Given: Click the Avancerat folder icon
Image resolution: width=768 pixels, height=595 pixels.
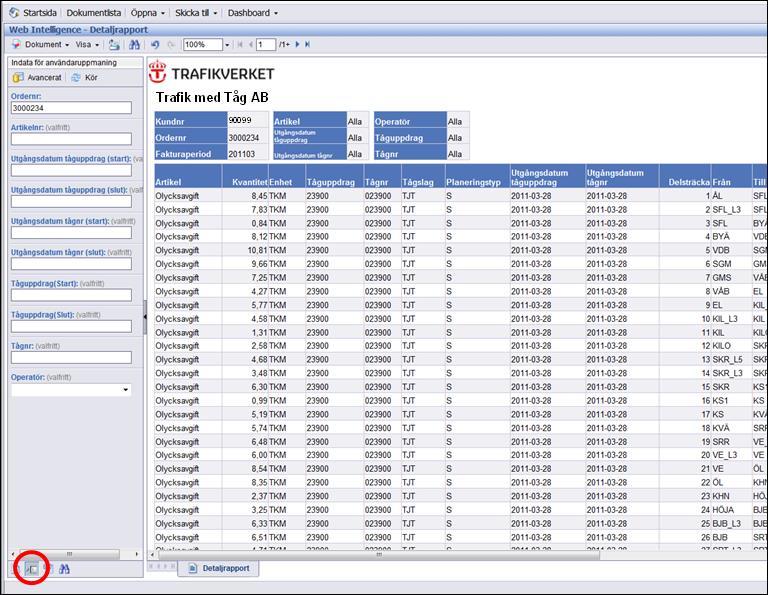Looking at the screenshot, I should pyautogui.click(x=18, y=77).
